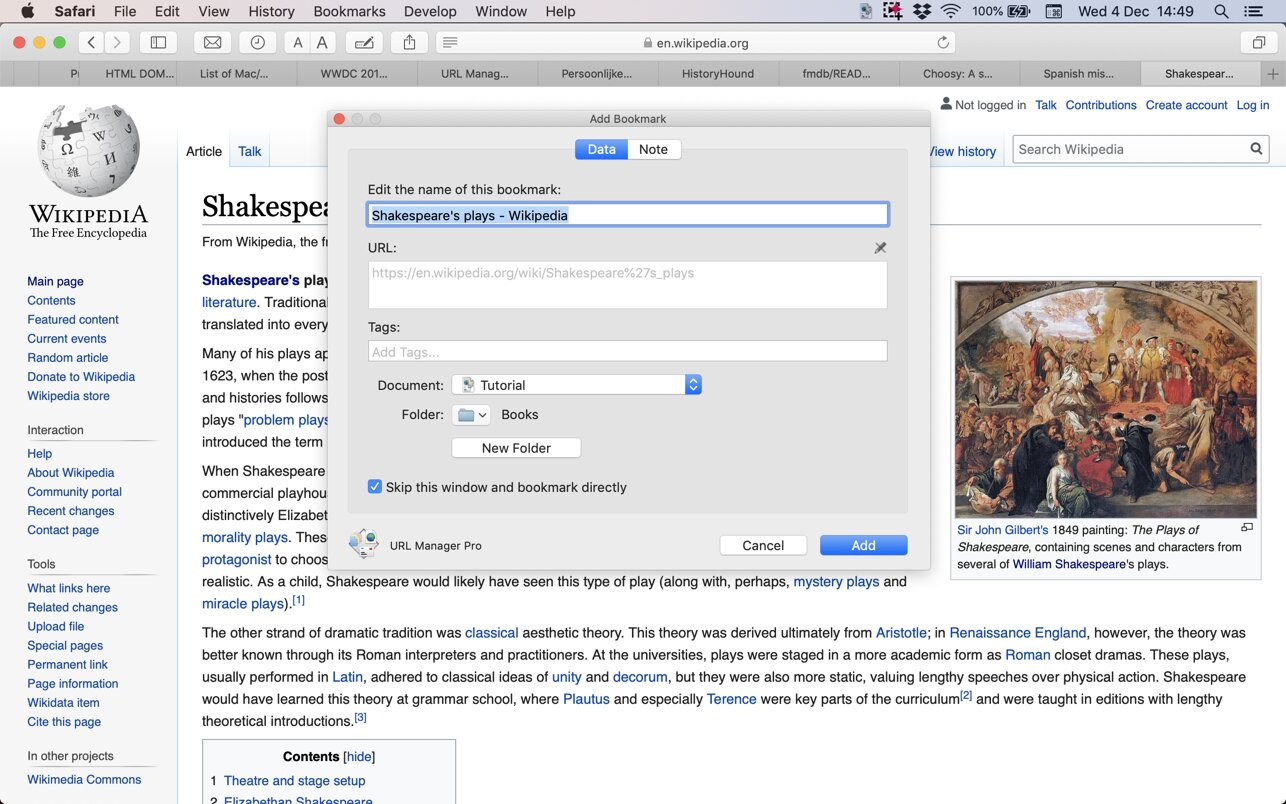Open the Bookmarks menu in menu bar

(349, 11)
